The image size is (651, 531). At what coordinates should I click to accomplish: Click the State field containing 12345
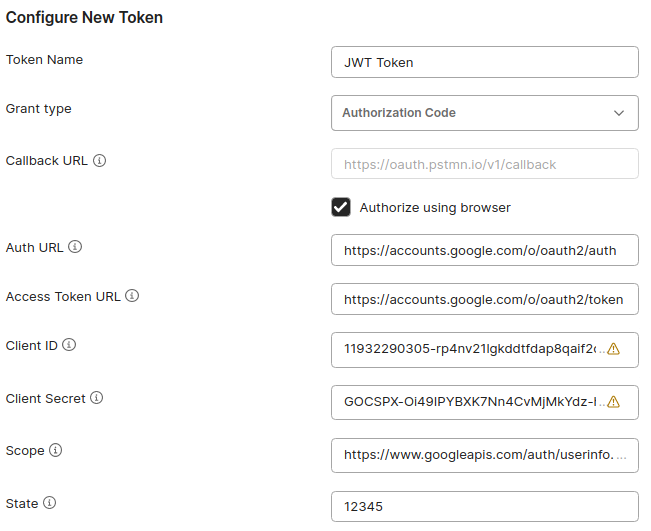coord(484,507)
